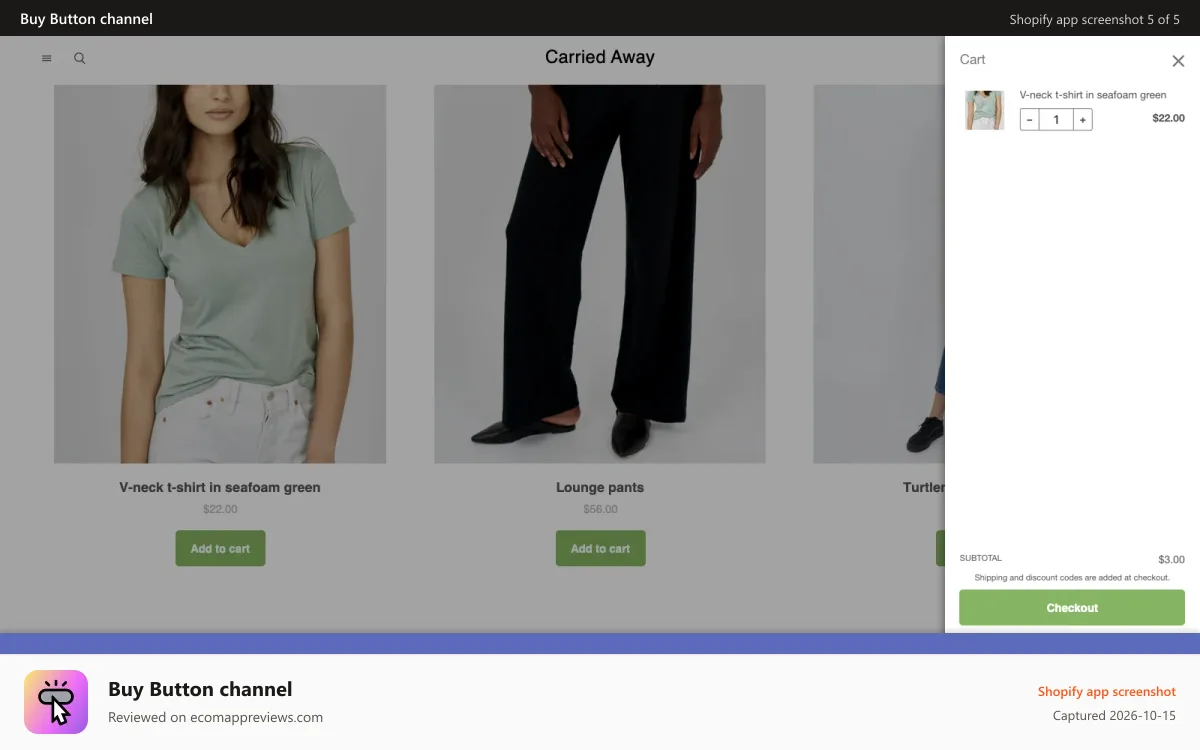Viewport: 1200px width, 750px height.
Task: Add V-neck t-shirt to cart
Action: click(x=220, y=548)
